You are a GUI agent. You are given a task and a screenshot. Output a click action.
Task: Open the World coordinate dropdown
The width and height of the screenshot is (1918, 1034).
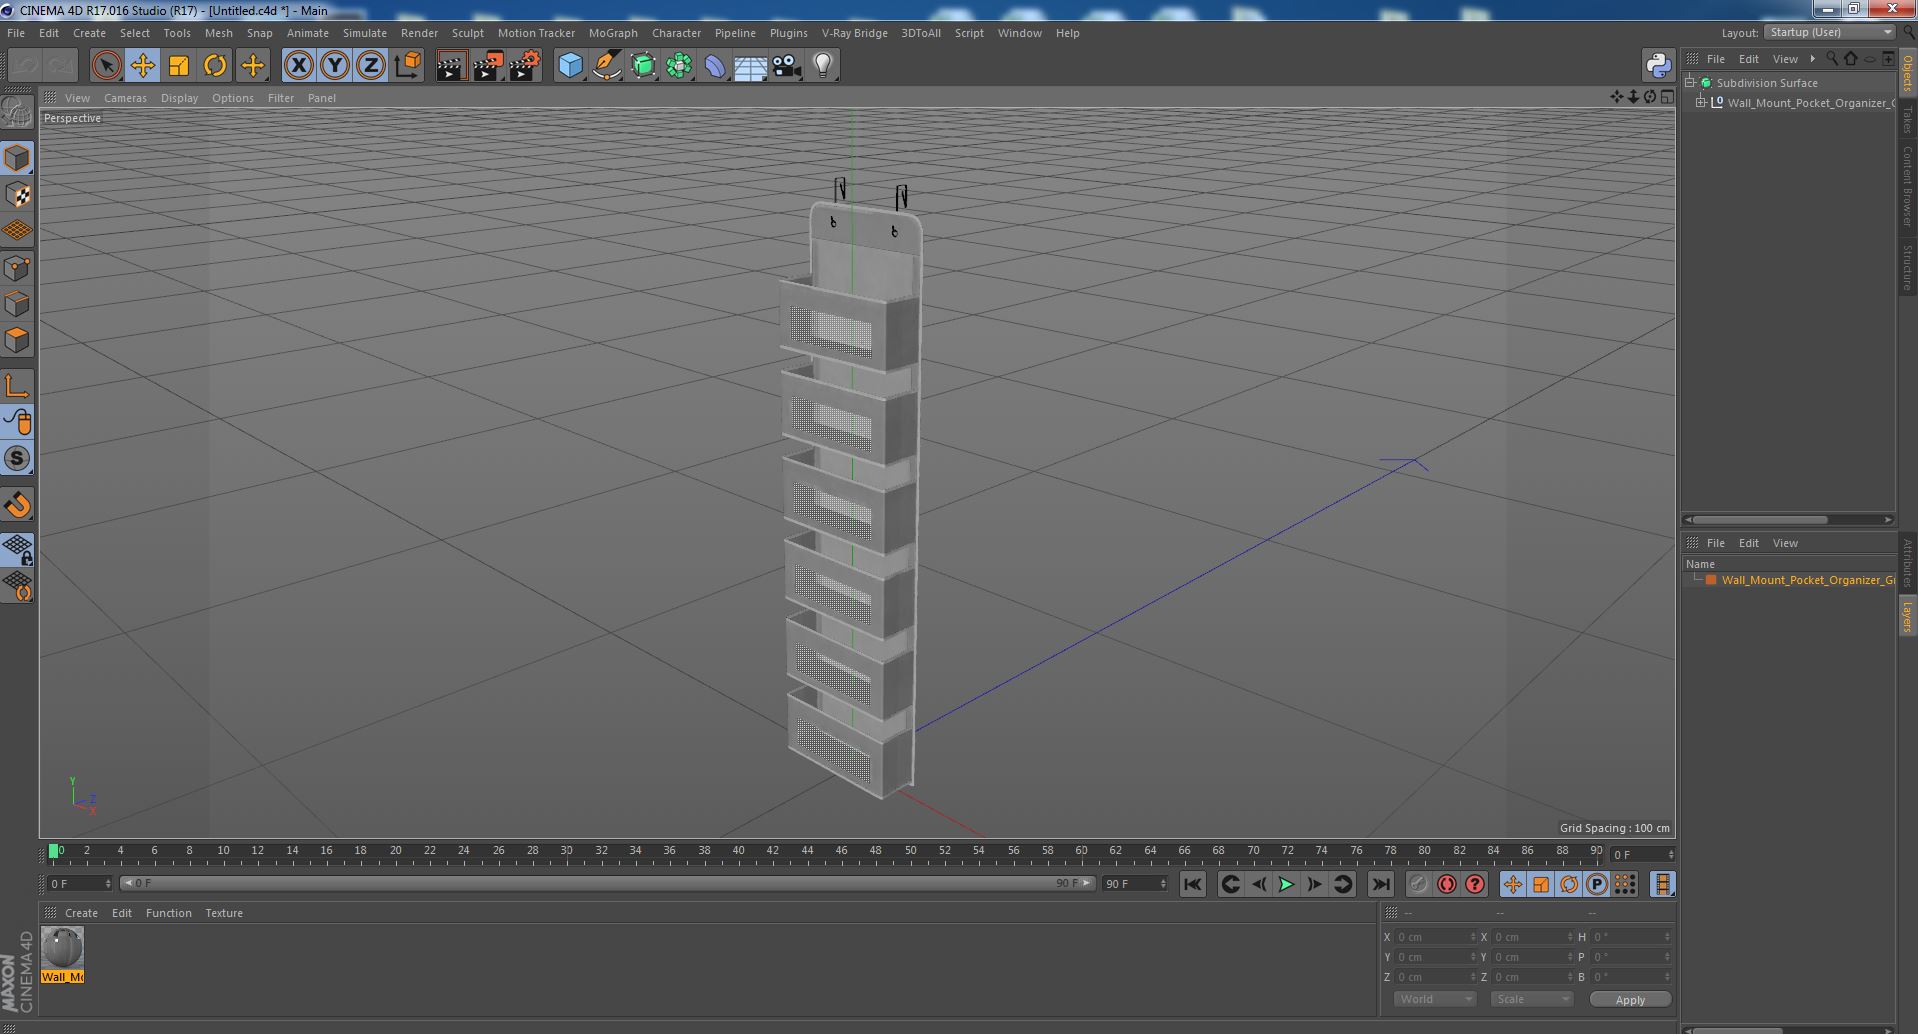(1435, 999)
